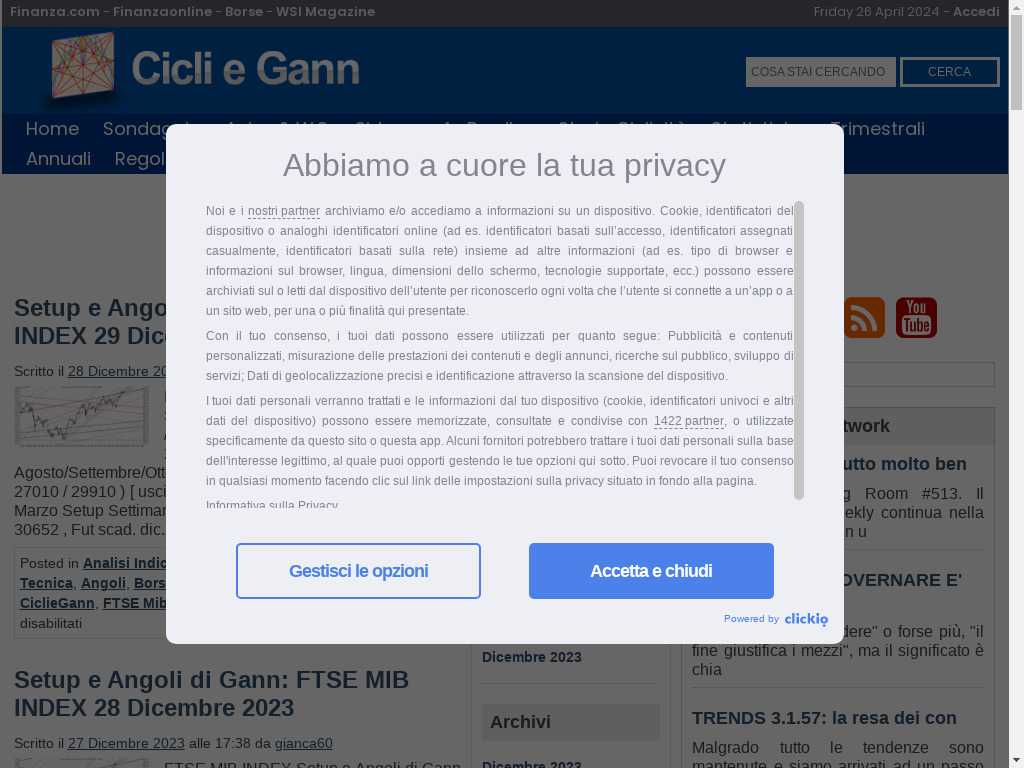Click the CERCA search button
Screen dimensions: 1024x768
(950, 72)
